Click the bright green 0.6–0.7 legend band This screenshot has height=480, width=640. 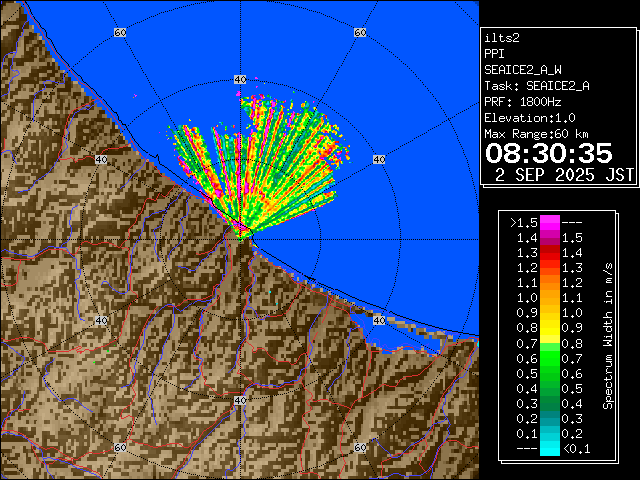click(549, 357)
